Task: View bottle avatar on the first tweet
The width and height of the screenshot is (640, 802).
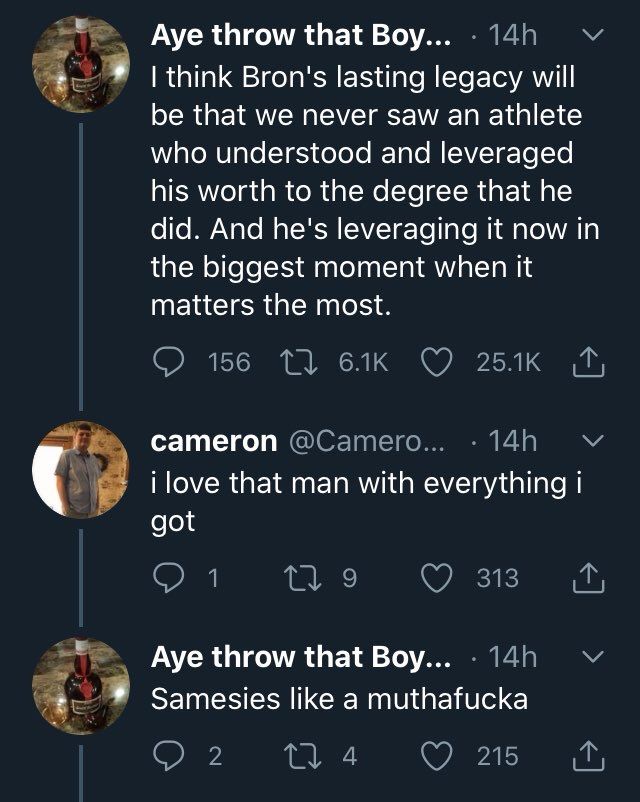Action: point(81,65)
